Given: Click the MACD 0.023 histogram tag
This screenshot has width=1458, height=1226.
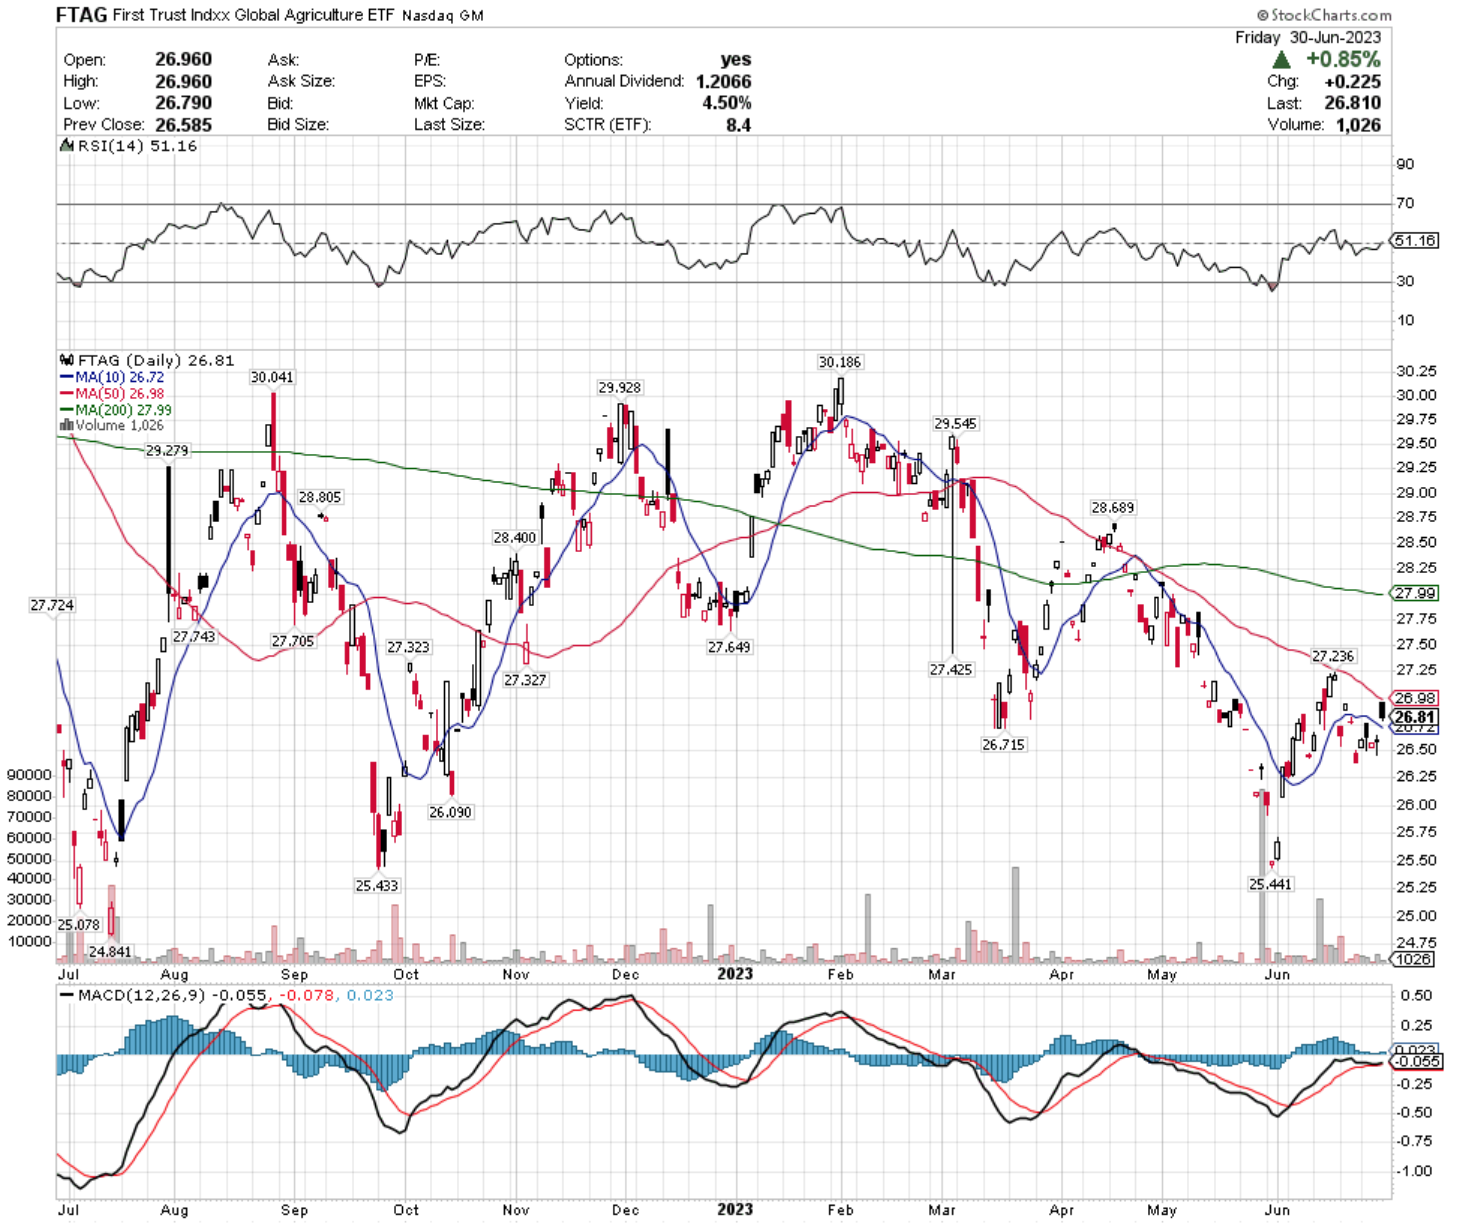Looking at the screenshot, I should tap(1416, 1050).
